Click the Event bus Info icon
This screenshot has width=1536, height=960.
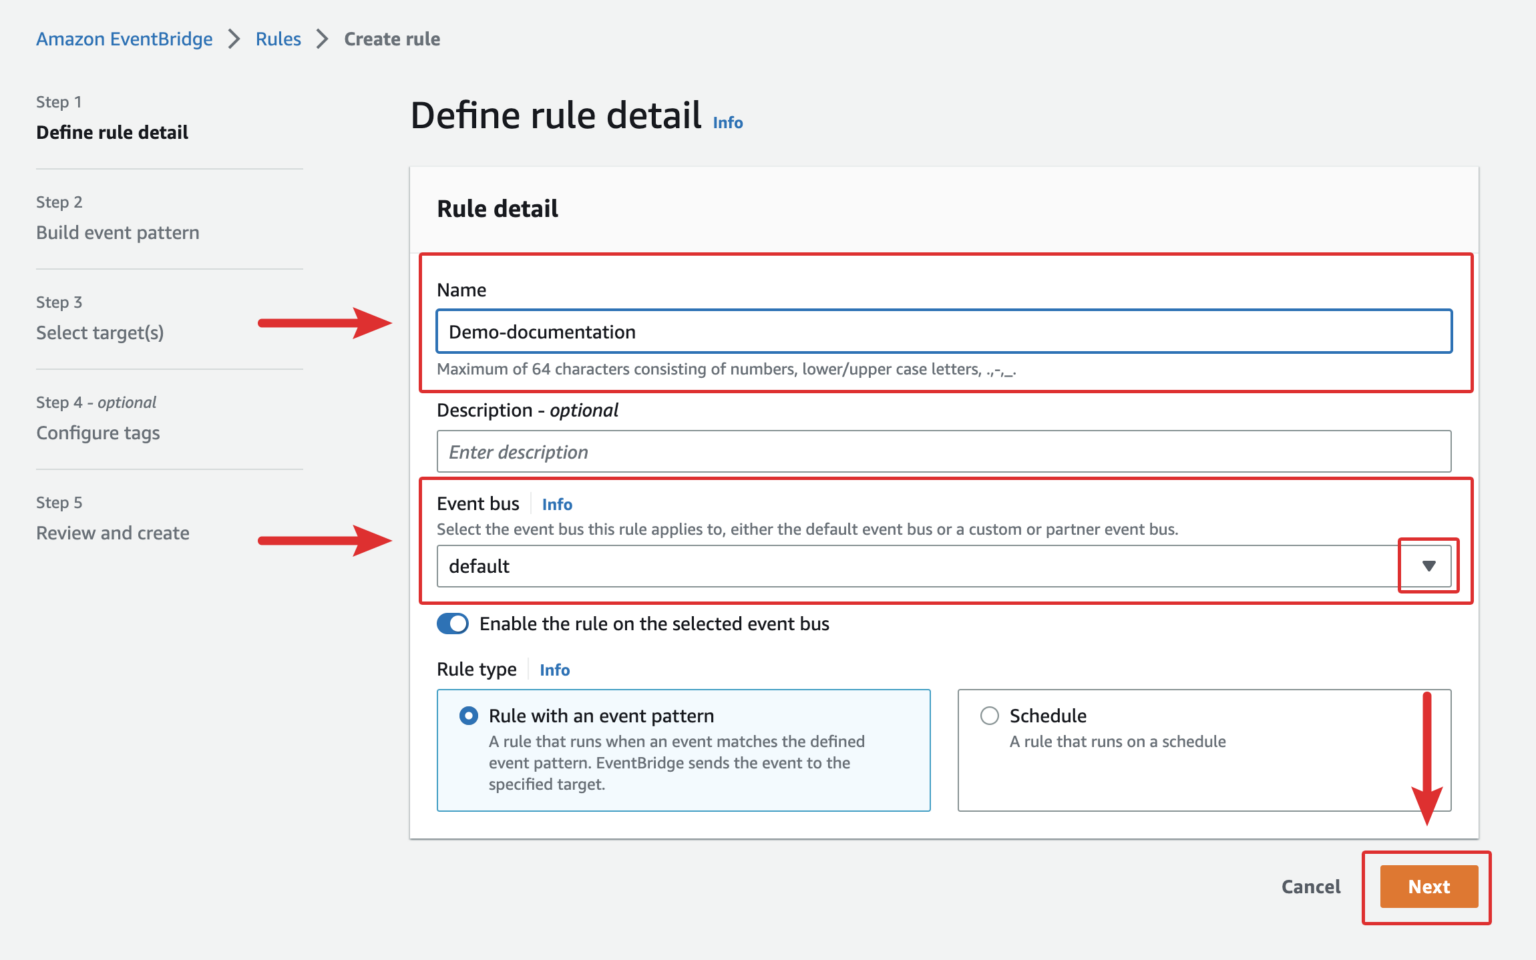click(x=557, y=504)
